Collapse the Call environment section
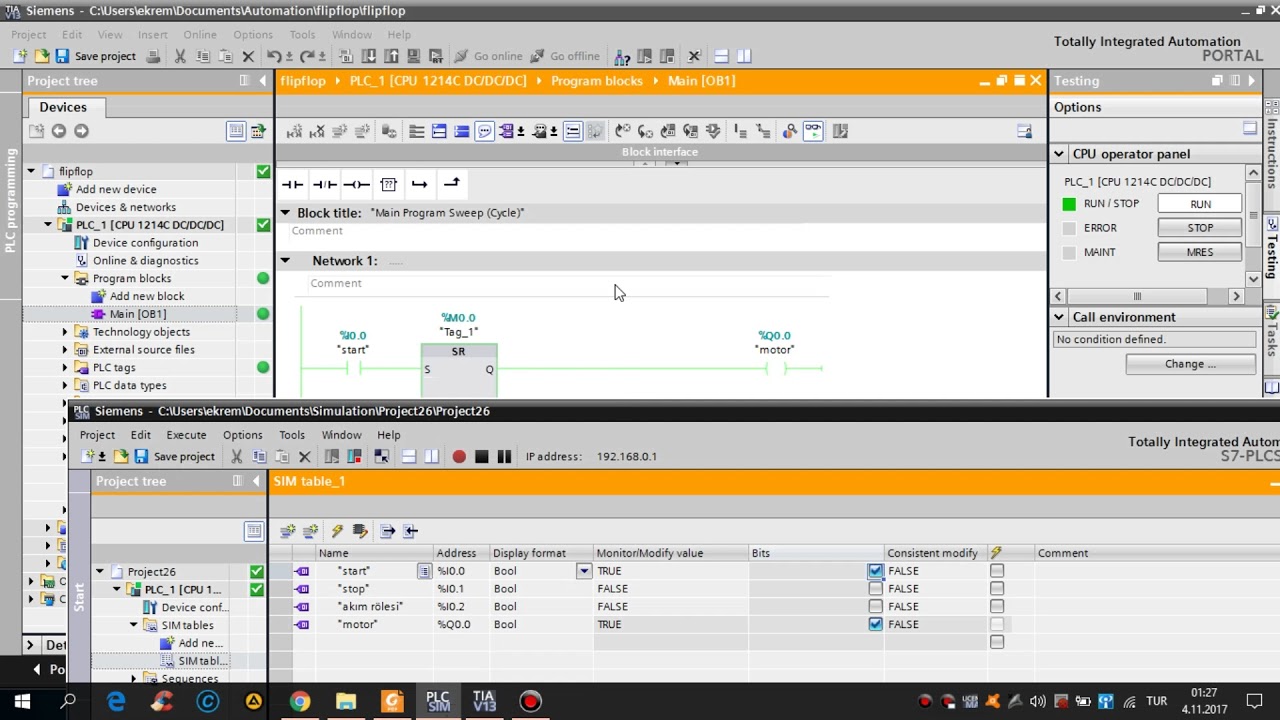 (1059, 317)
